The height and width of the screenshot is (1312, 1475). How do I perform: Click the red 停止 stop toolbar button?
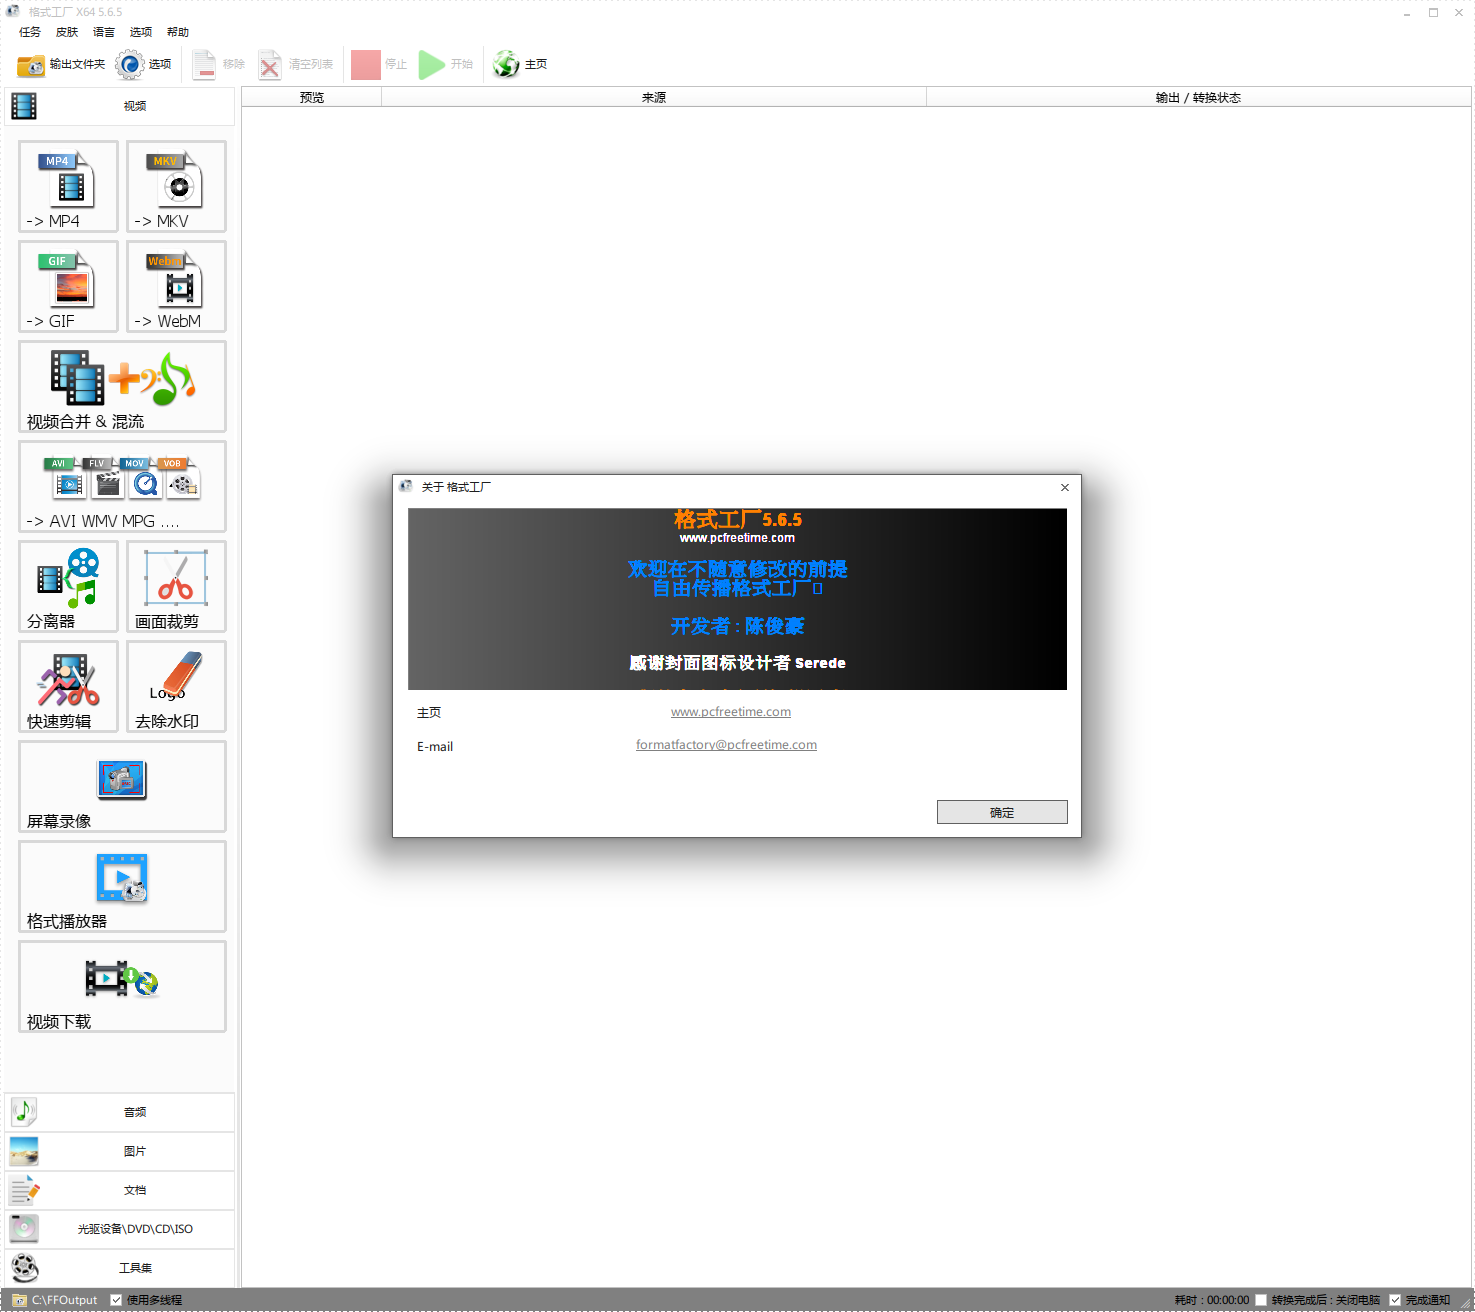coord(366,65)
